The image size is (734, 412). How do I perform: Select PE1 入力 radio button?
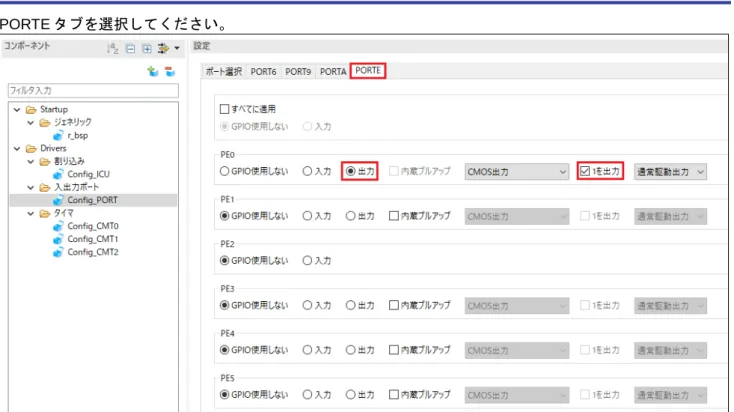point(307,216)
